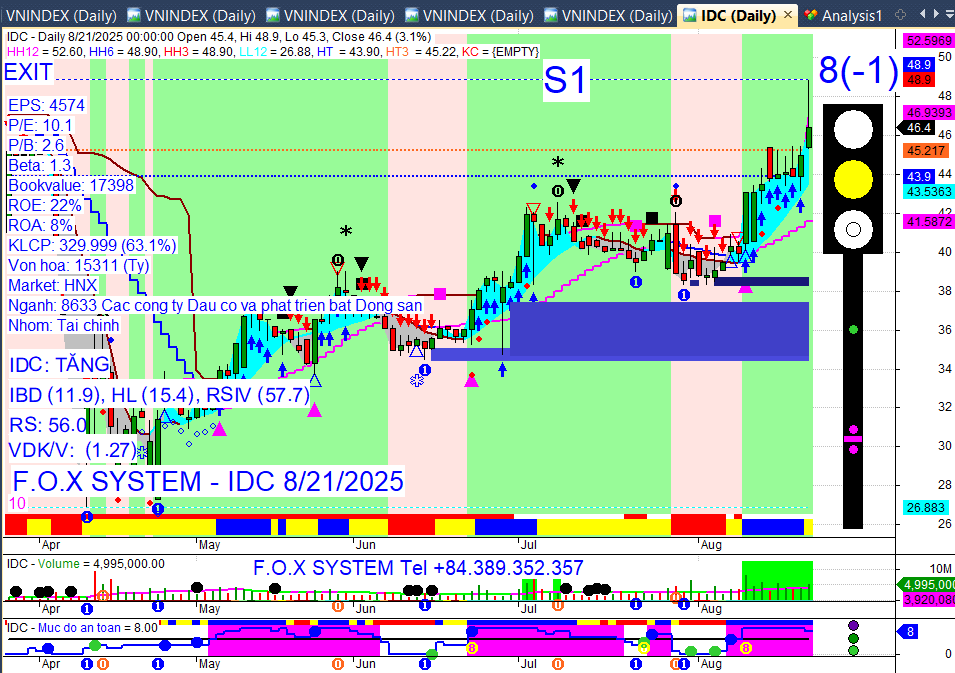Click the IDC: TĂNG trend text
This screenshot has height=673, width=955.
point(59,365)
